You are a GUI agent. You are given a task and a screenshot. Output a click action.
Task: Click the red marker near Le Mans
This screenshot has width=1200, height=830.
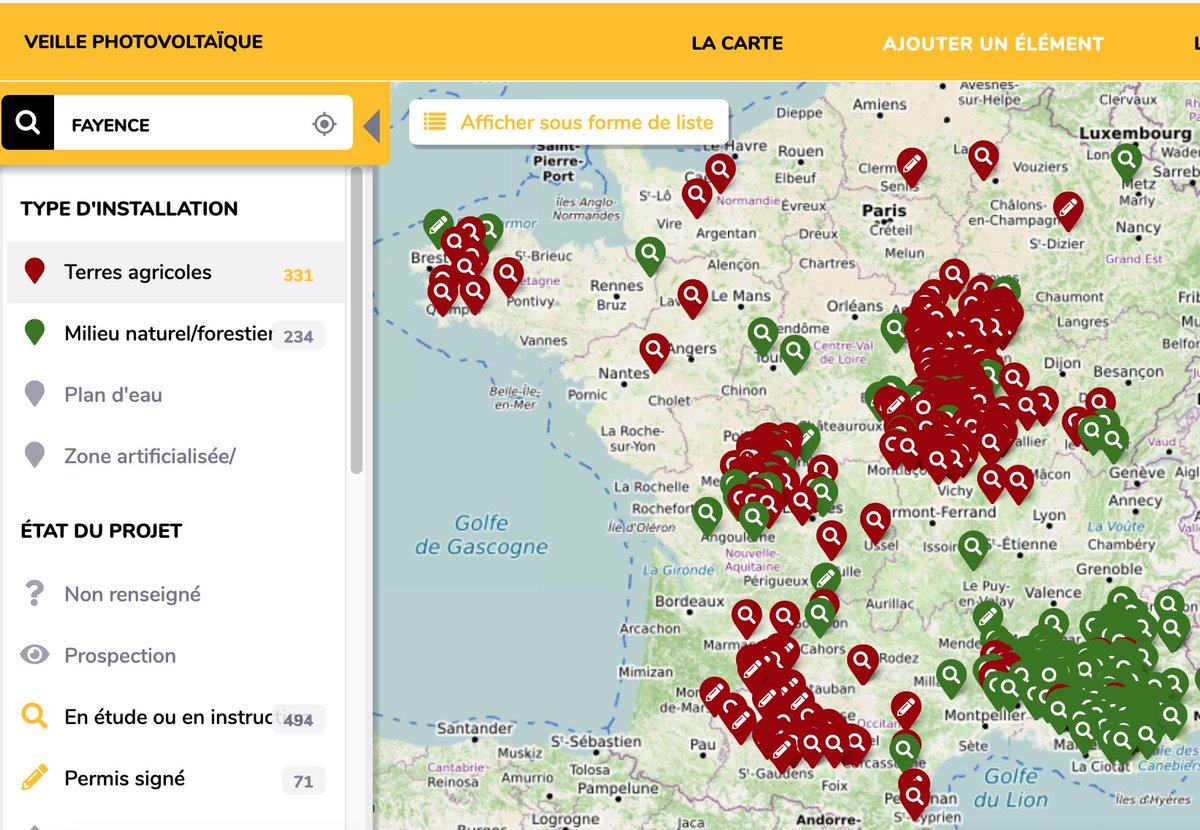pos(692,298)
